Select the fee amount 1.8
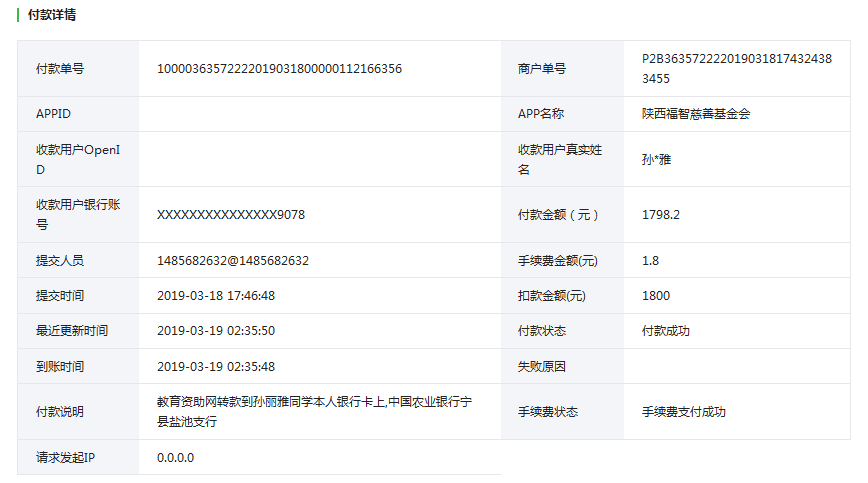This screenshot has width=868, height=483. (x=650, y=261)
